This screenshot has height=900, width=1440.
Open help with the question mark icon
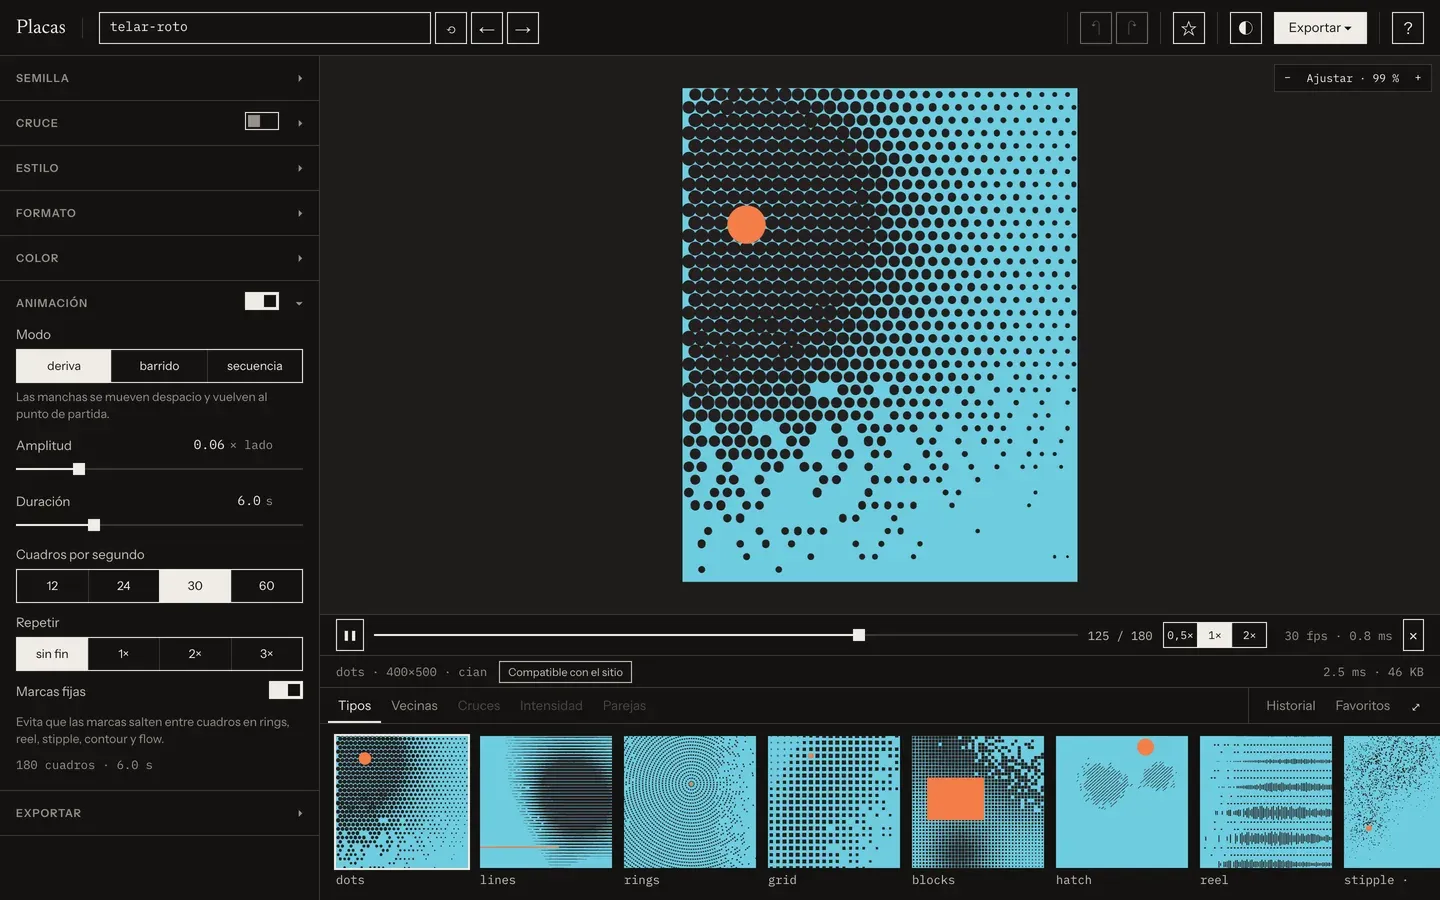(1408, 28)
